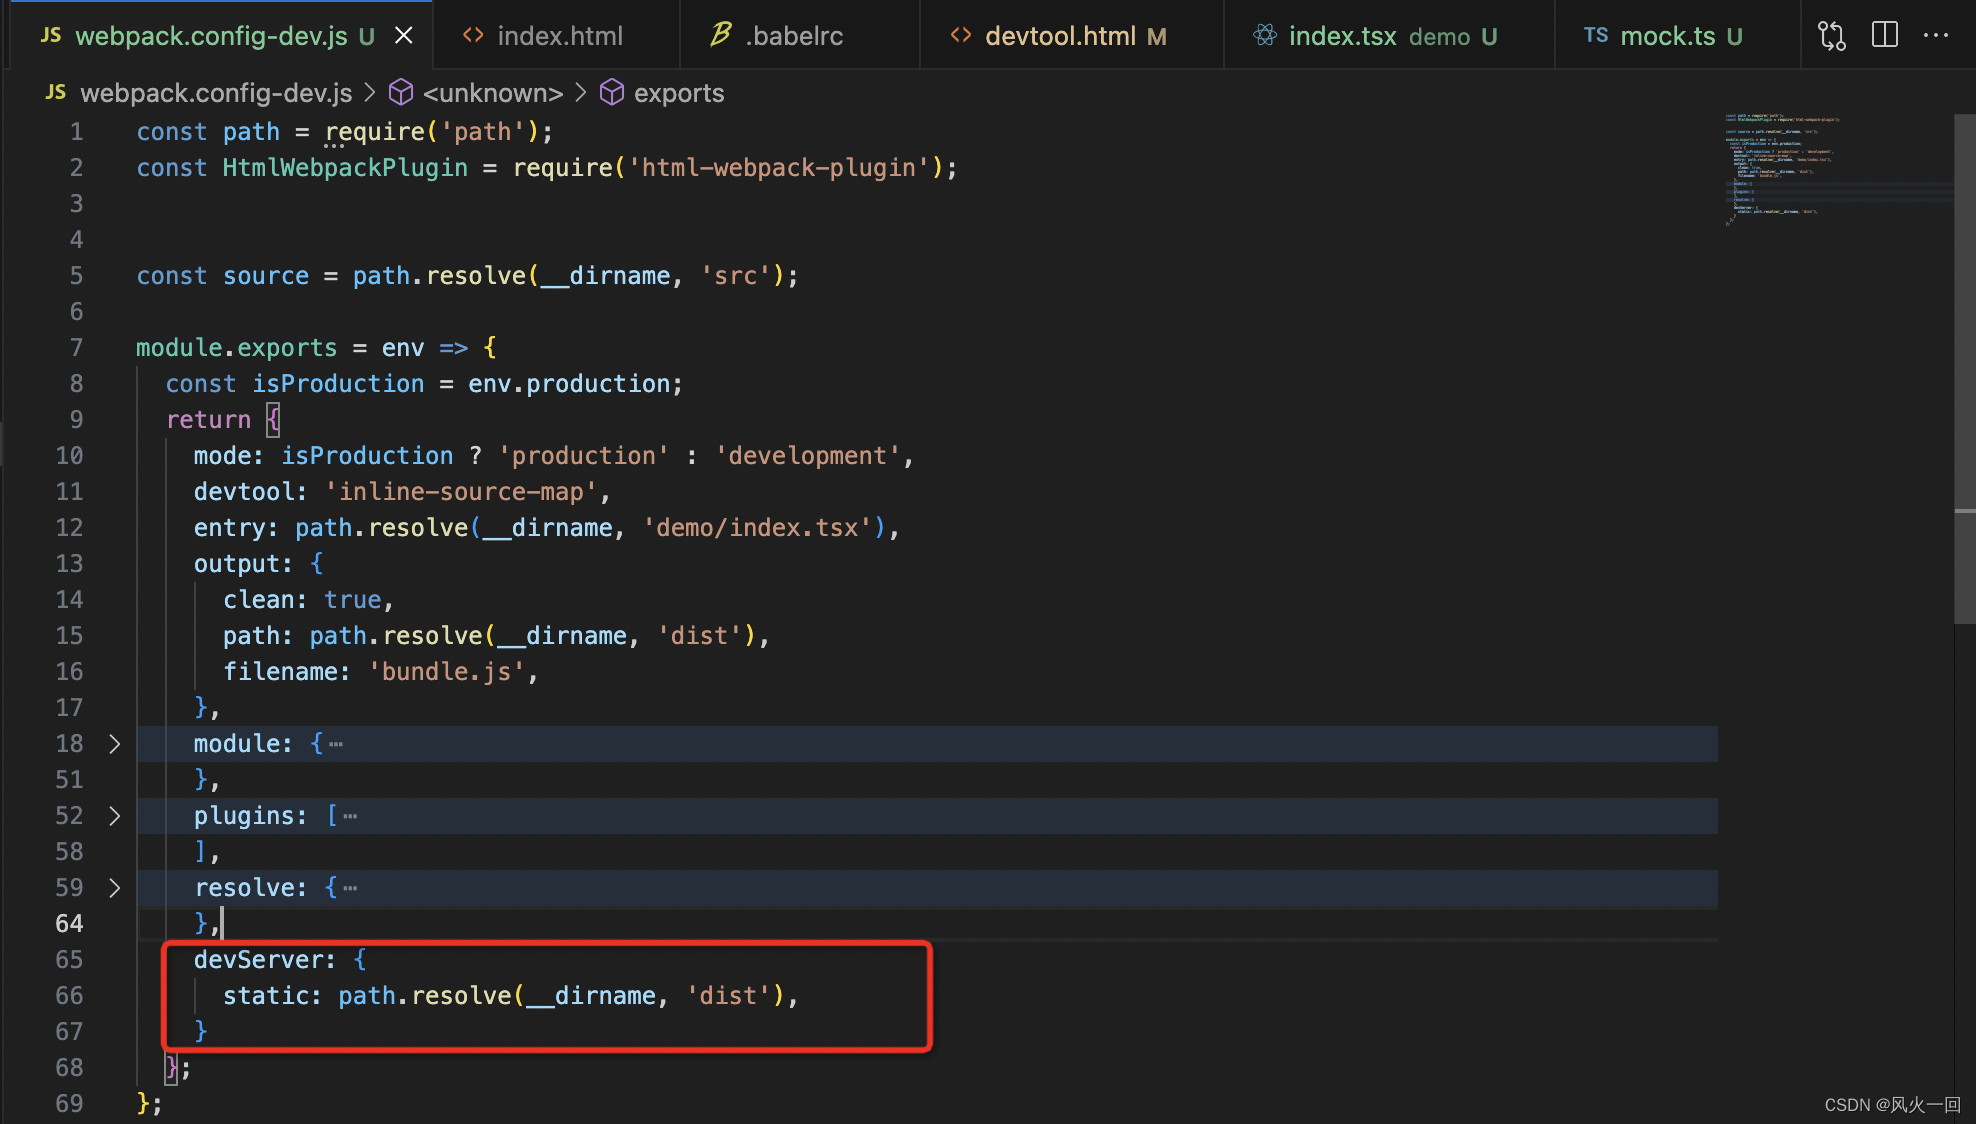The height and width of the screenshot is (1124, 1976).
Task: Switch to the index.html tab
Action: [x=559, y=36]
